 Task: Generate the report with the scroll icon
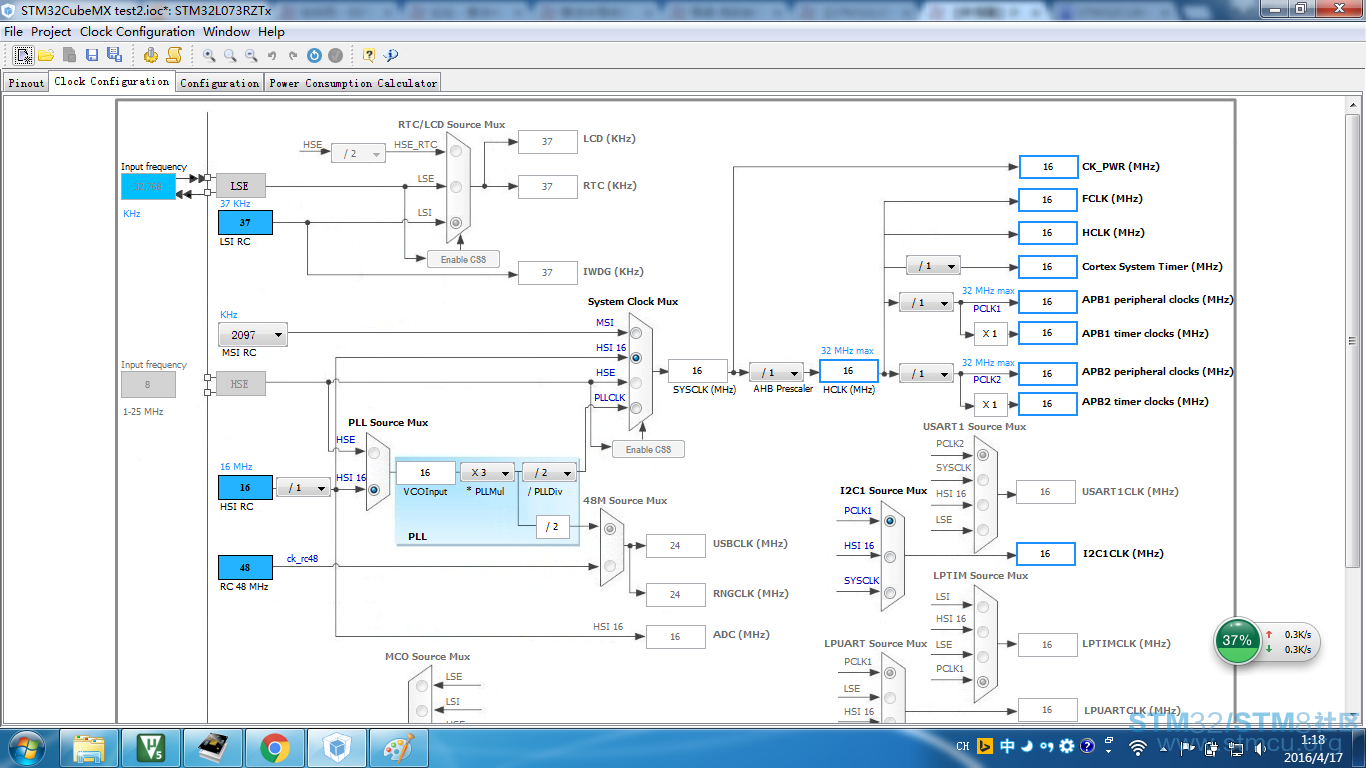click(174, 55)
